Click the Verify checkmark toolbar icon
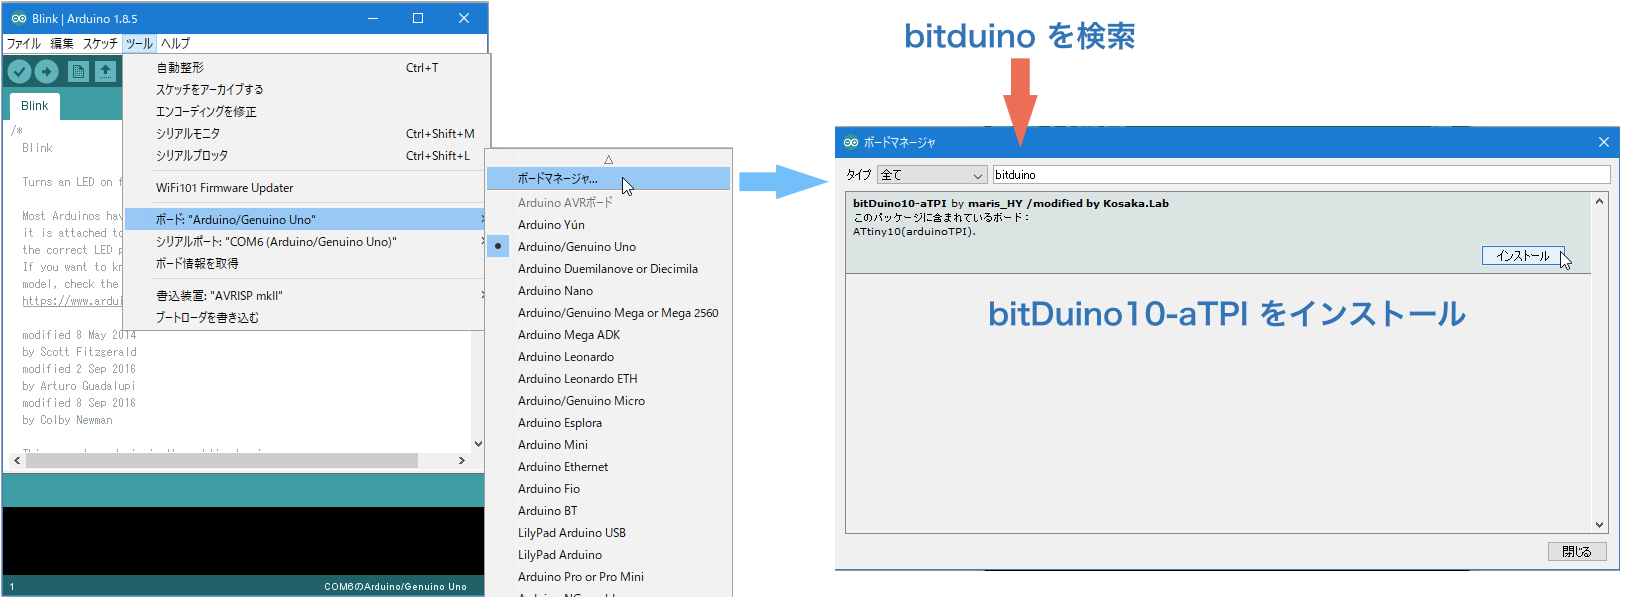 tap(19, 71)
